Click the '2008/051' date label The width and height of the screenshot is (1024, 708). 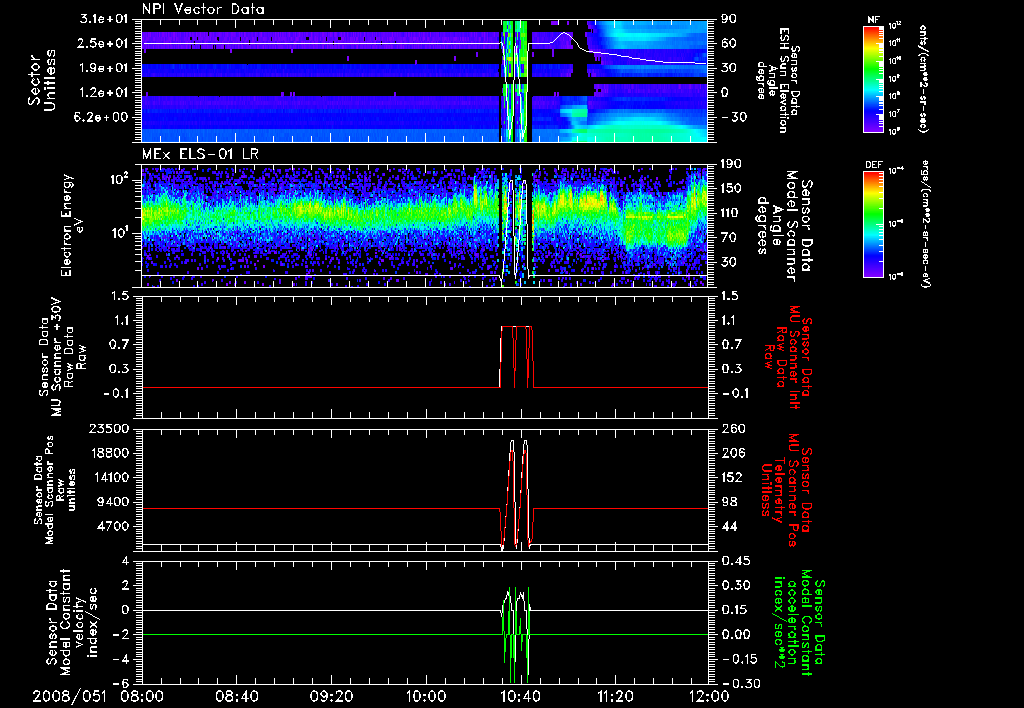pyautogui.click(x=69, y=696)
